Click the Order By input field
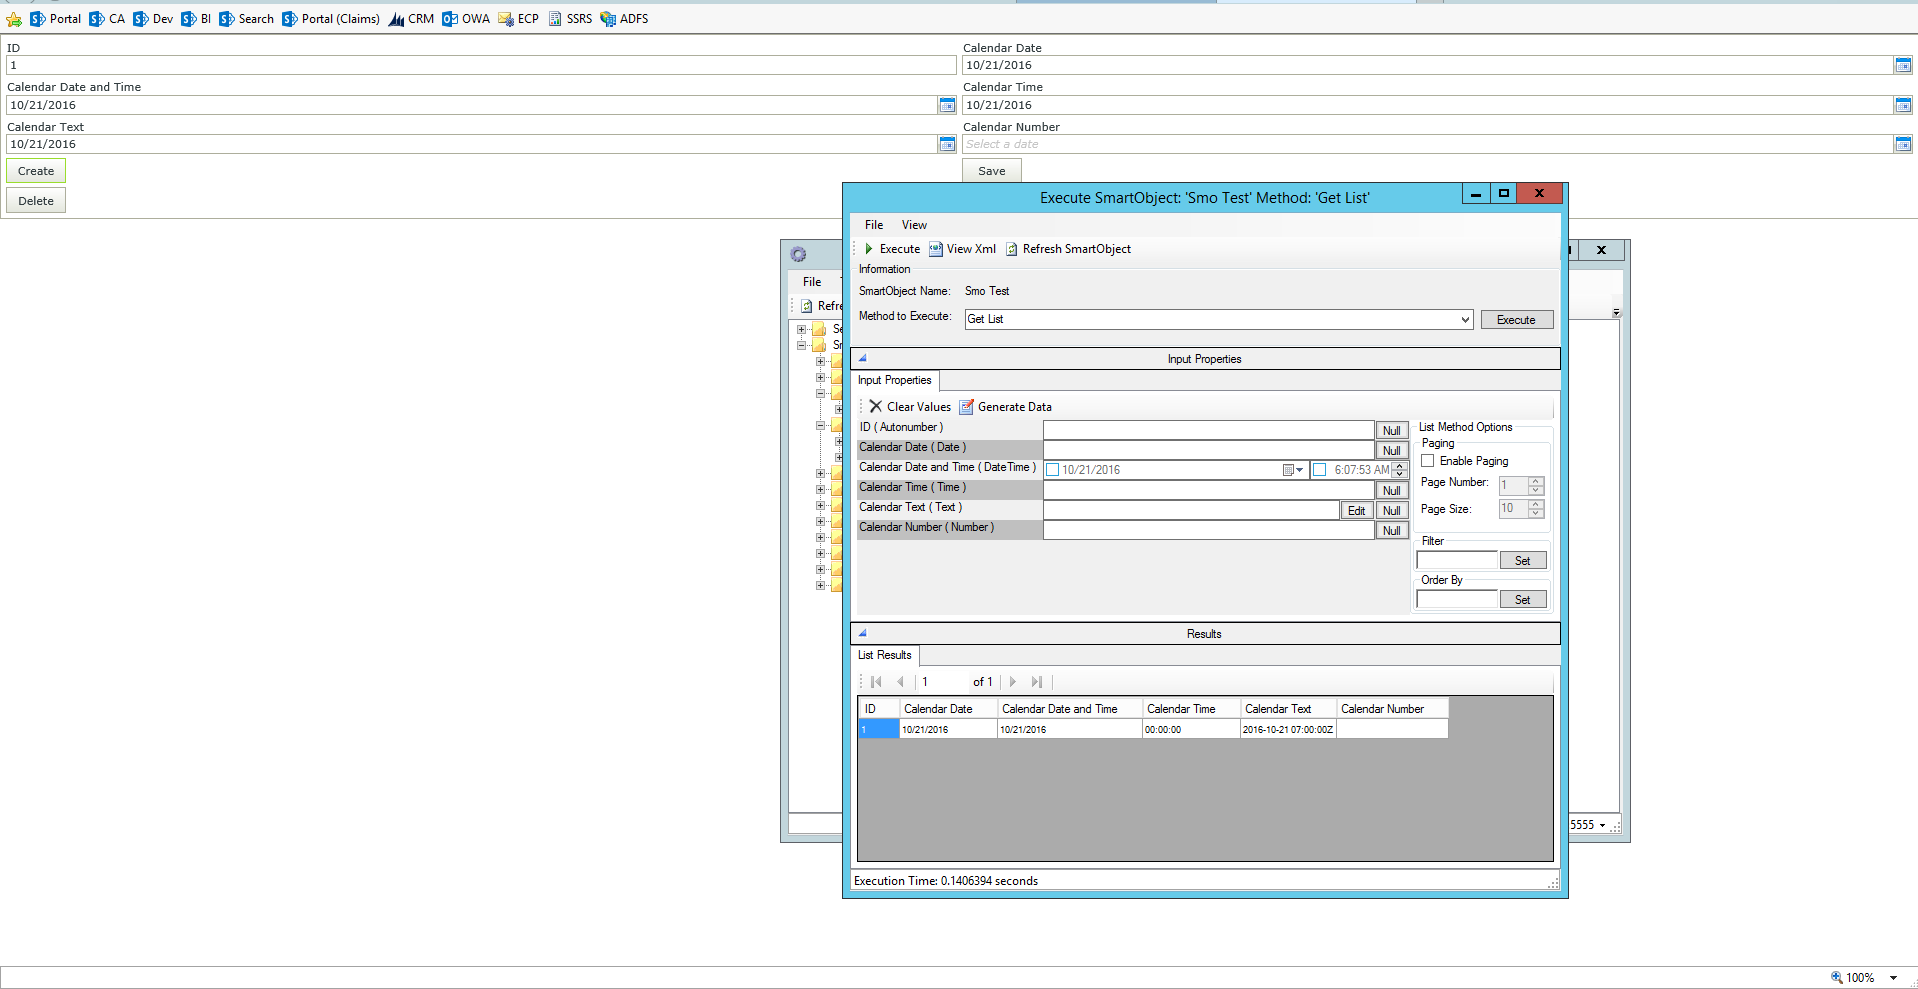This screenshot has height=989, width=1918. [x=1457, y=600]
